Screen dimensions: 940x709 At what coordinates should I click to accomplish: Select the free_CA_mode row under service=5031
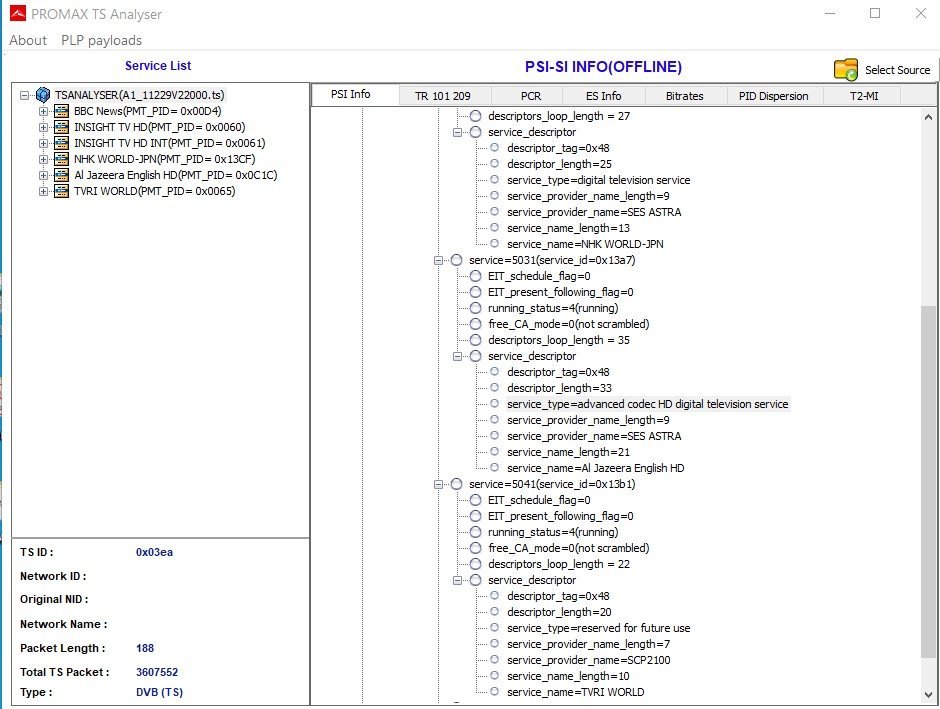(568, 324)
